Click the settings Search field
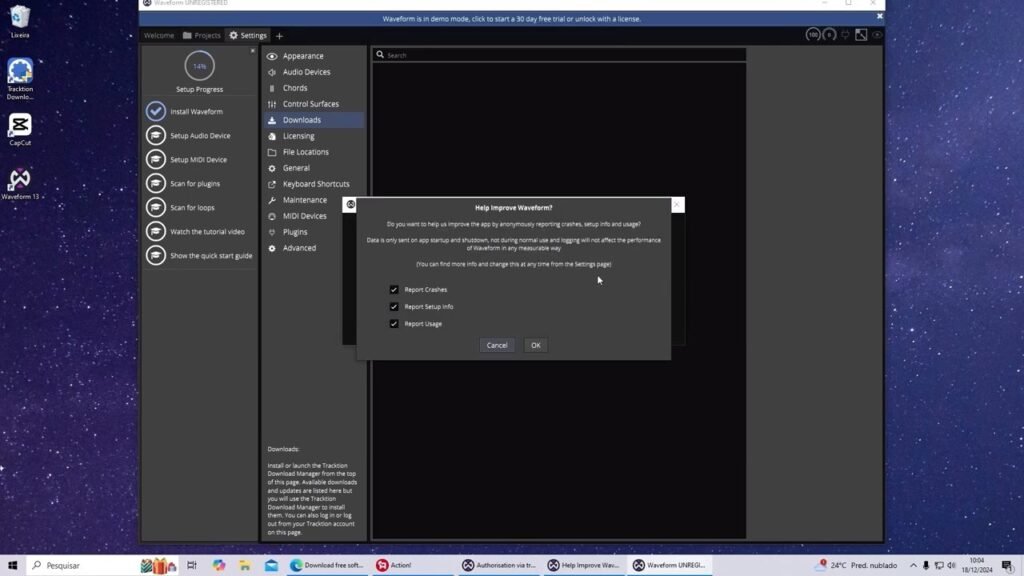 pyautogui.click(x=559, y=55)
